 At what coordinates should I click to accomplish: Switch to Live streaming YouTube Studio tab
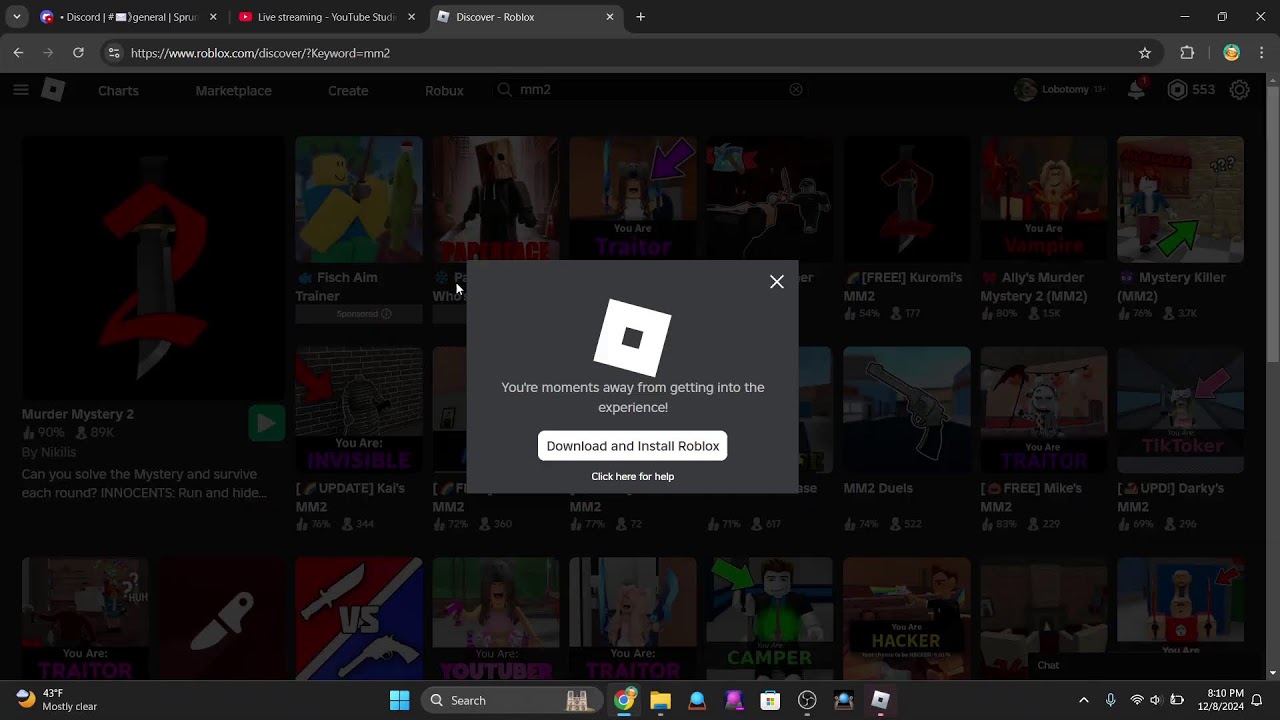click(326, 17)
